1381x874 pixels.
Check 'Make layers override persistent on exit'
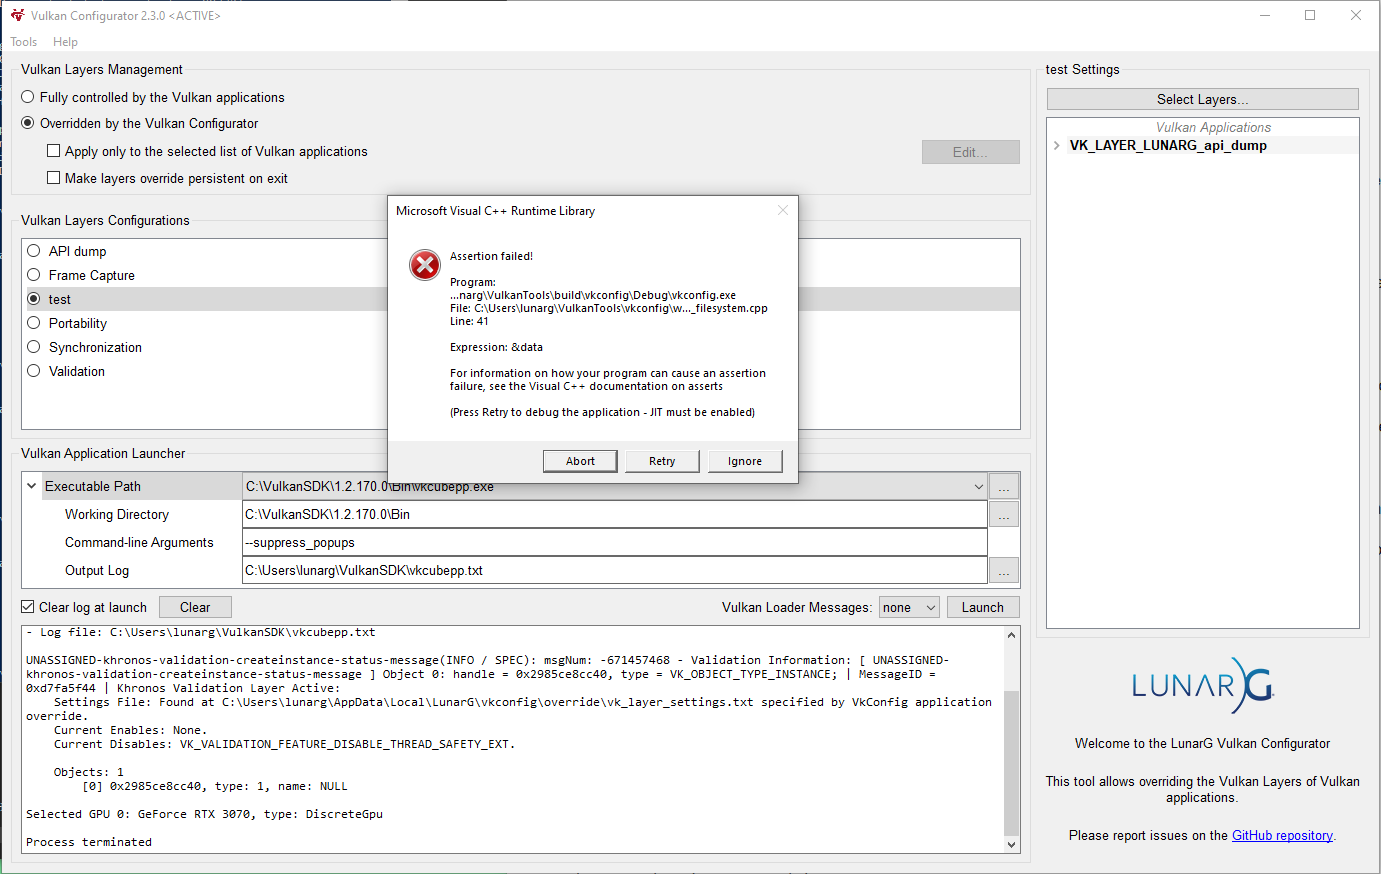tap(53, 178)
